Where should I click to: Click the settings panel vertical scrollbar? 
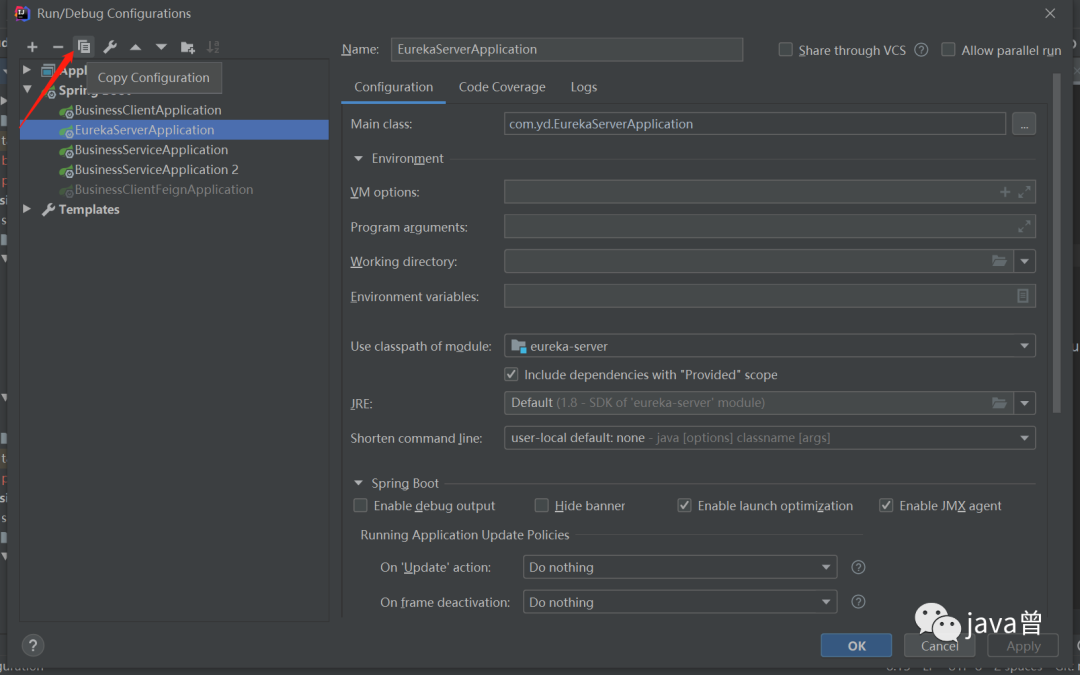pos(1057,243)
